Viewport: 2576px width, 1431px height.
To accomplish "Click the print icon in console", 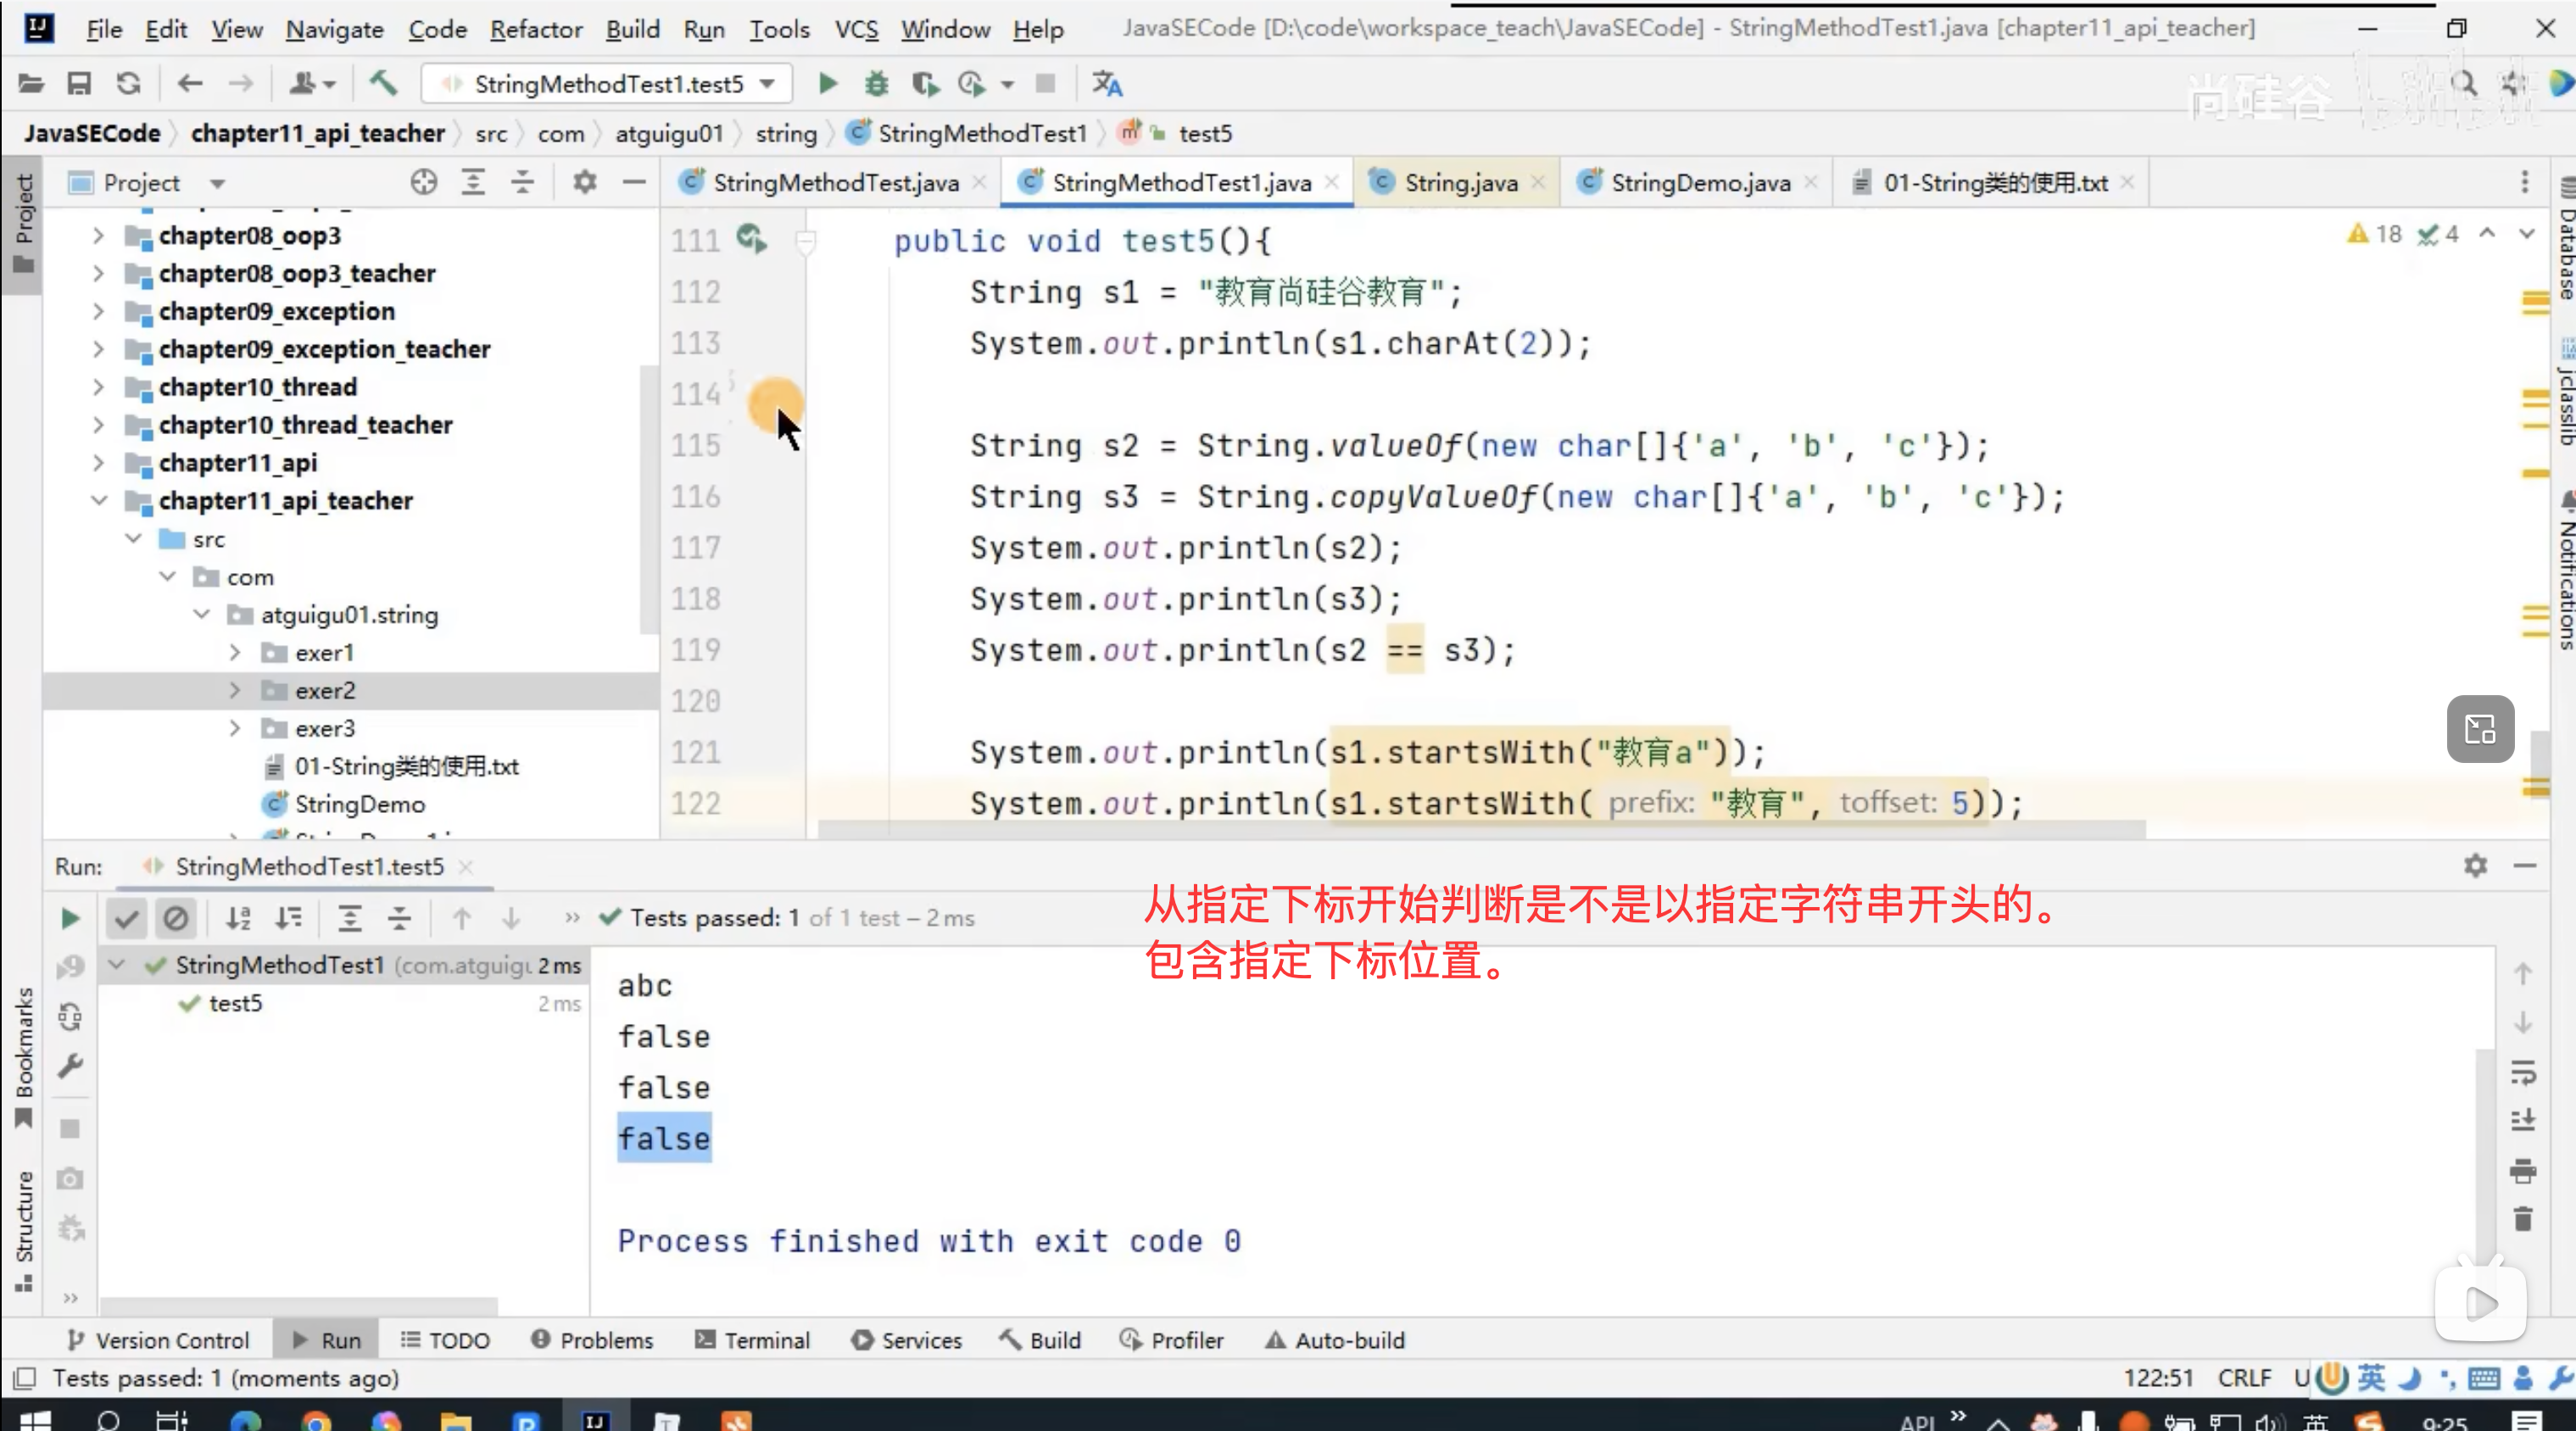I will click(x=2522, y=1170).
